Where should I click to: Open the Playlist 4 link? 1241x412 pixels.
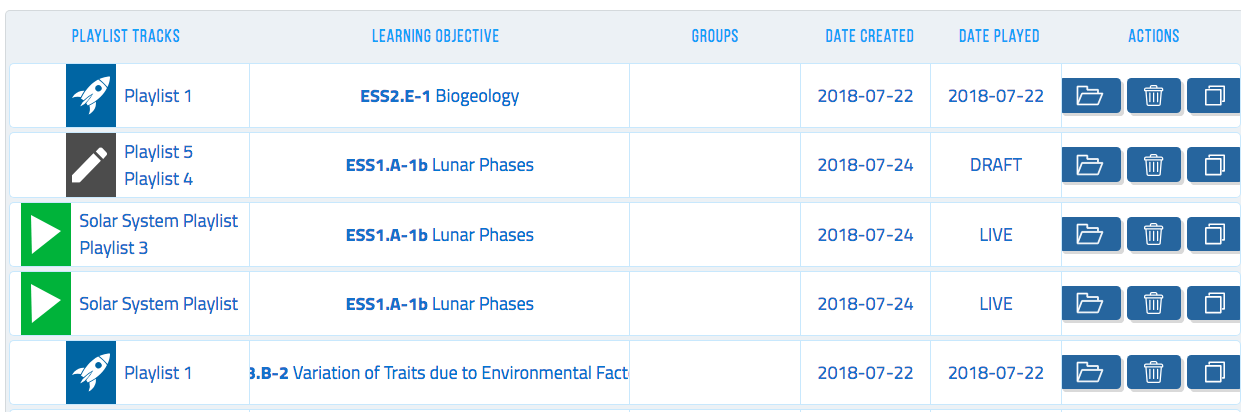[x=159, y=179]
